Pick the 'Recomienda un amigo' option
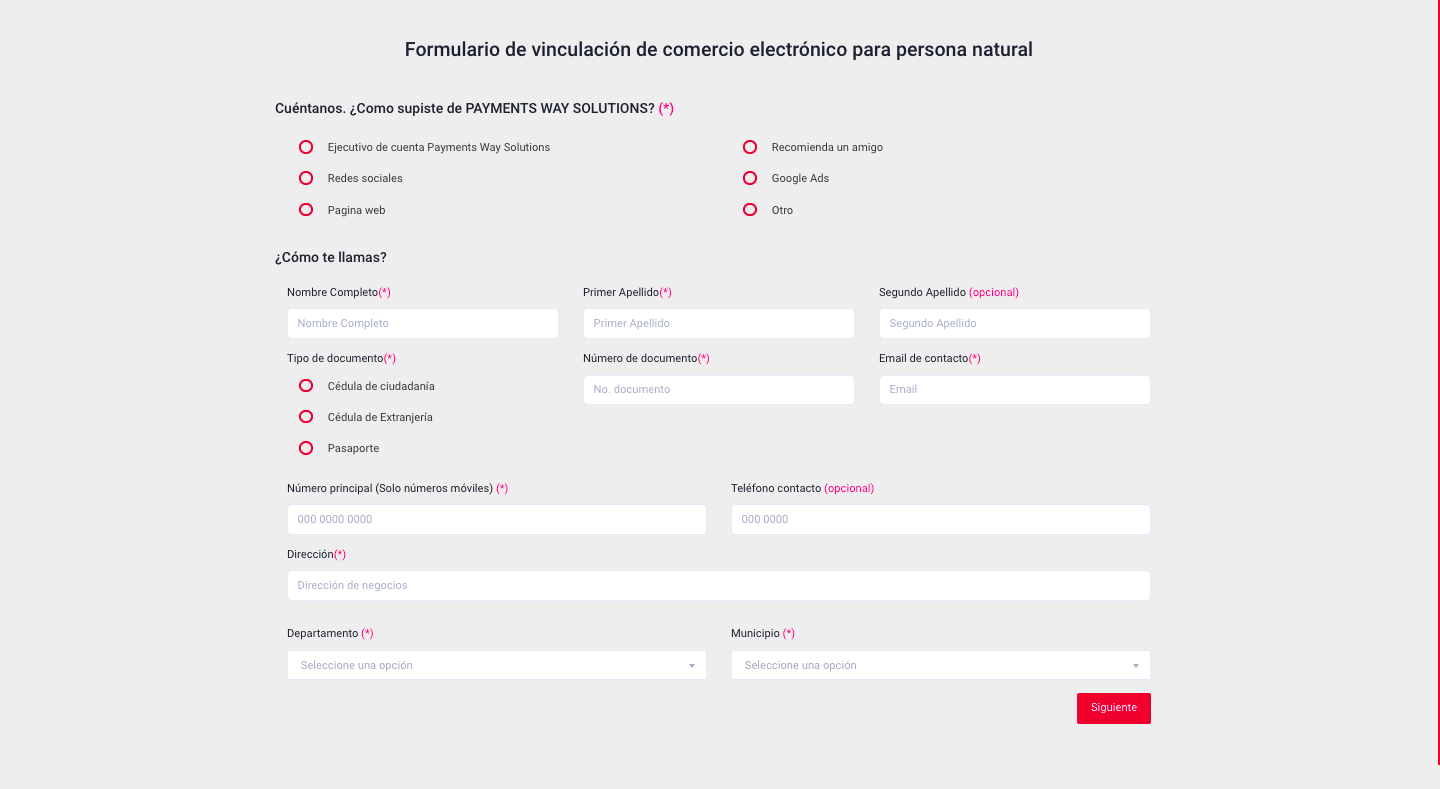Image resolution: width=1440 pixels, height=789 pixels. (x=750, y=147)
